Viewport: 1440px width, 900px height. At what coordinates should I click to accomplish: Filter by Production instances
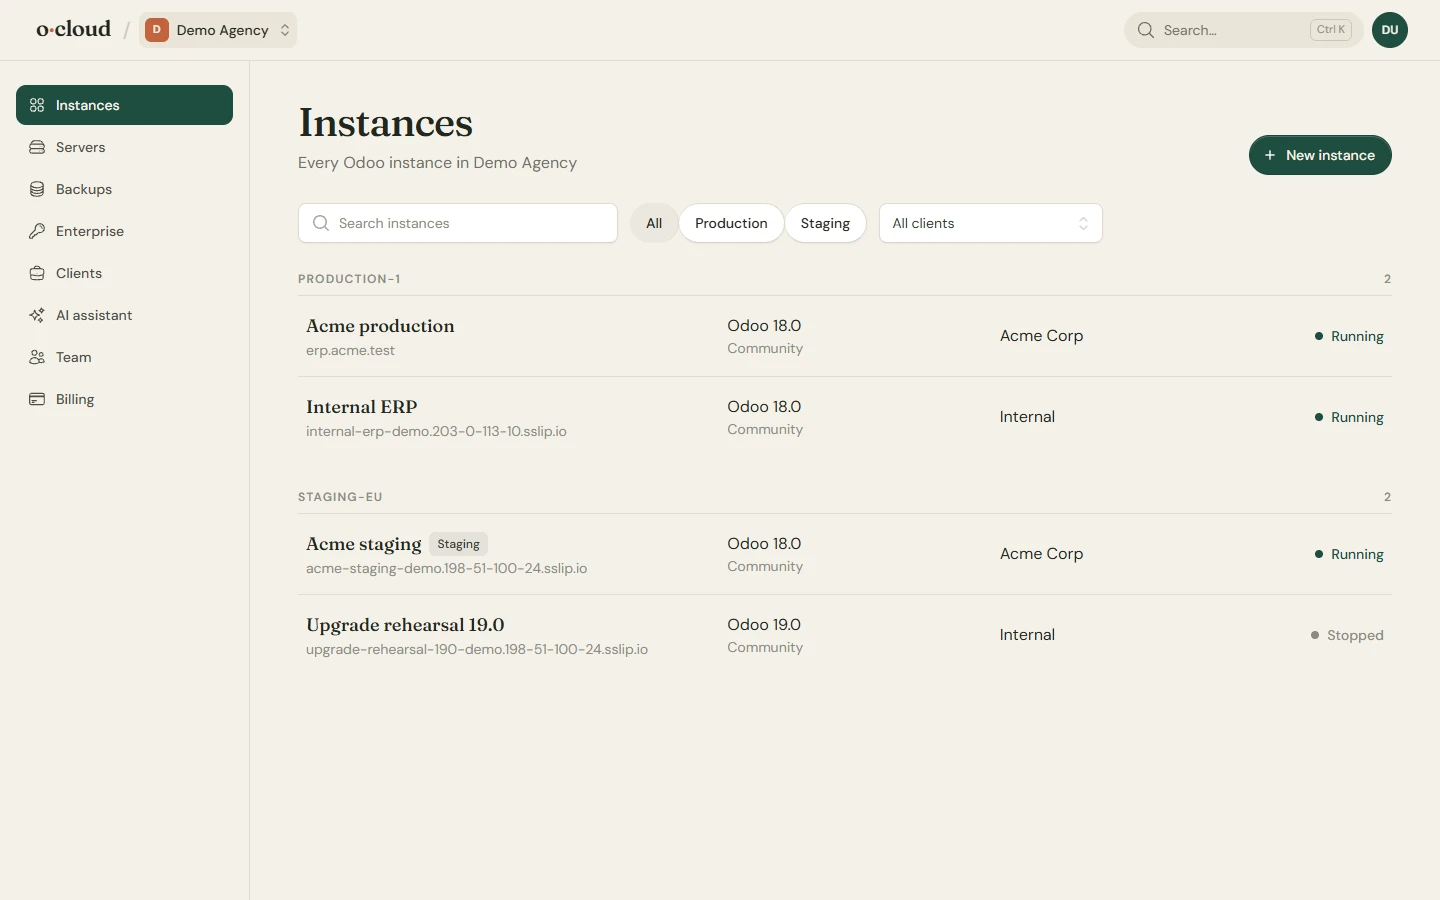pos(731,223)
